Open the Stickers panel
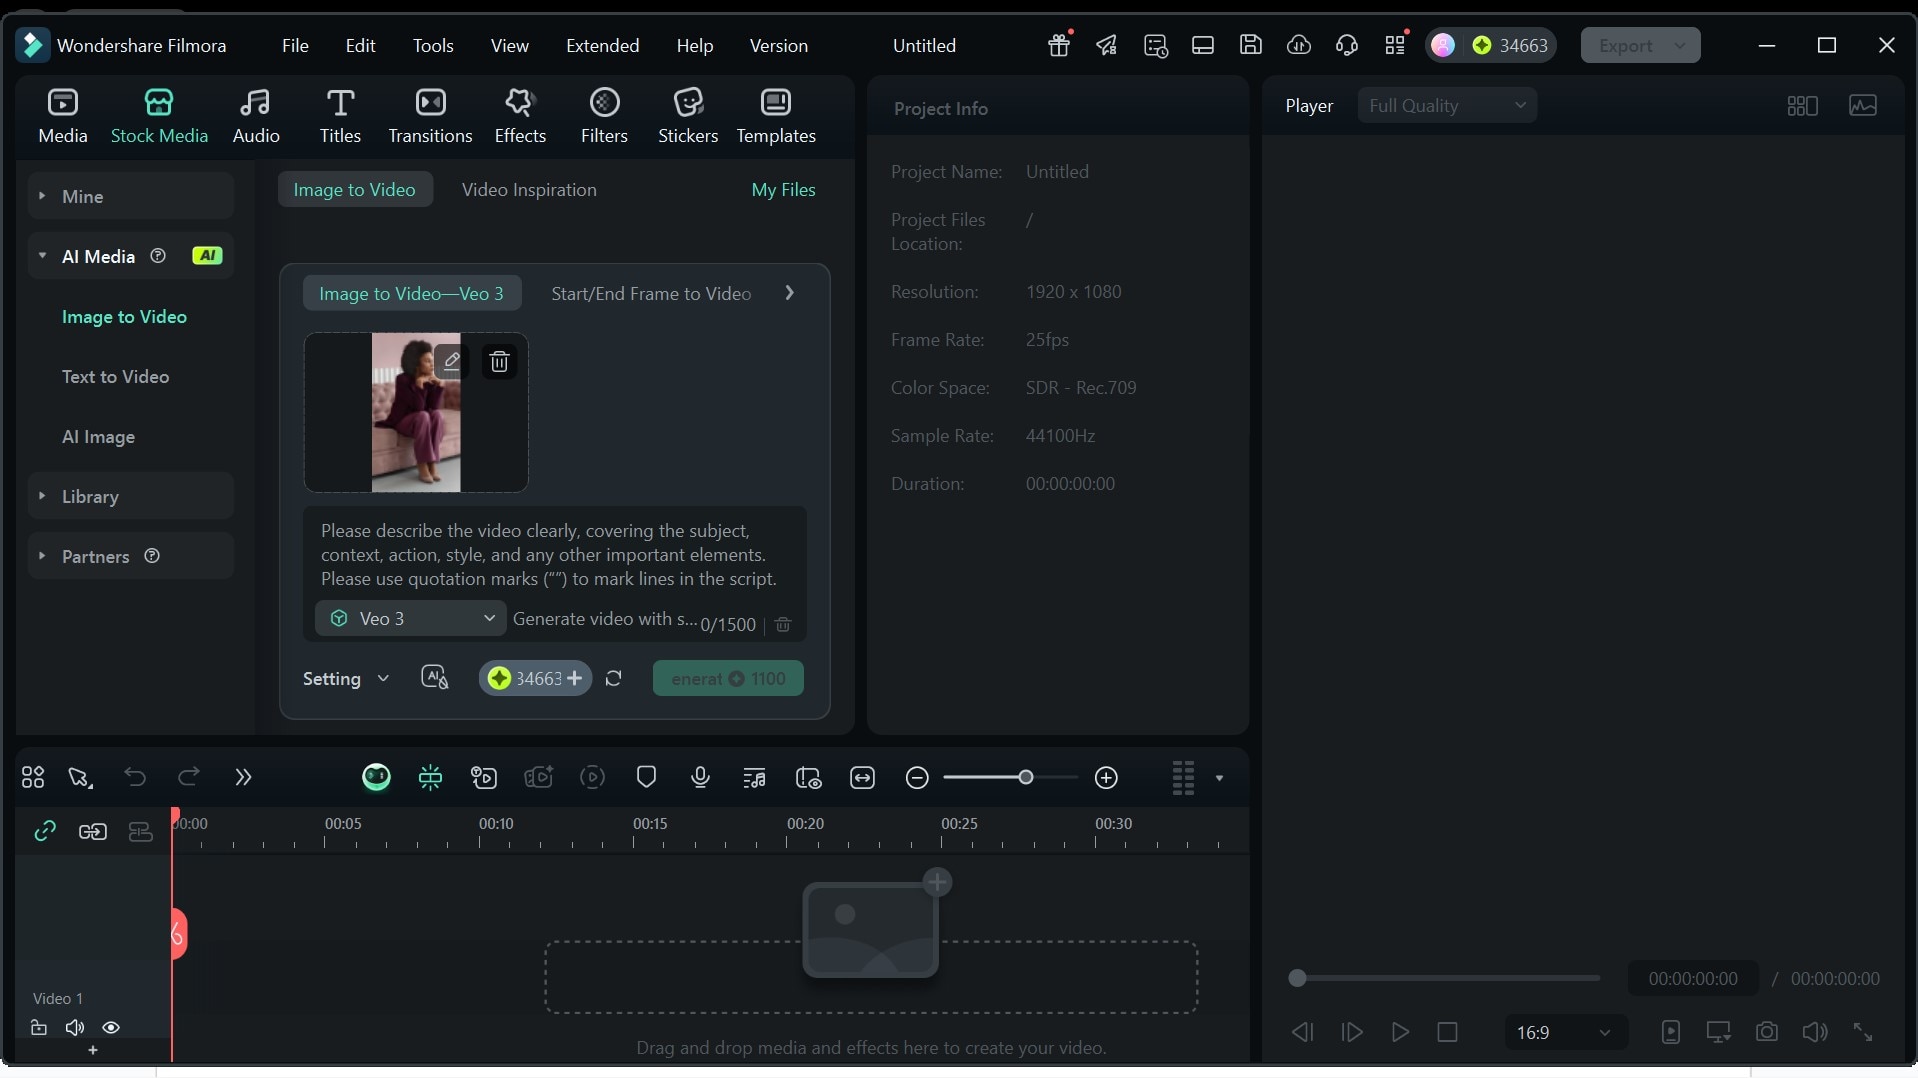 687,113
